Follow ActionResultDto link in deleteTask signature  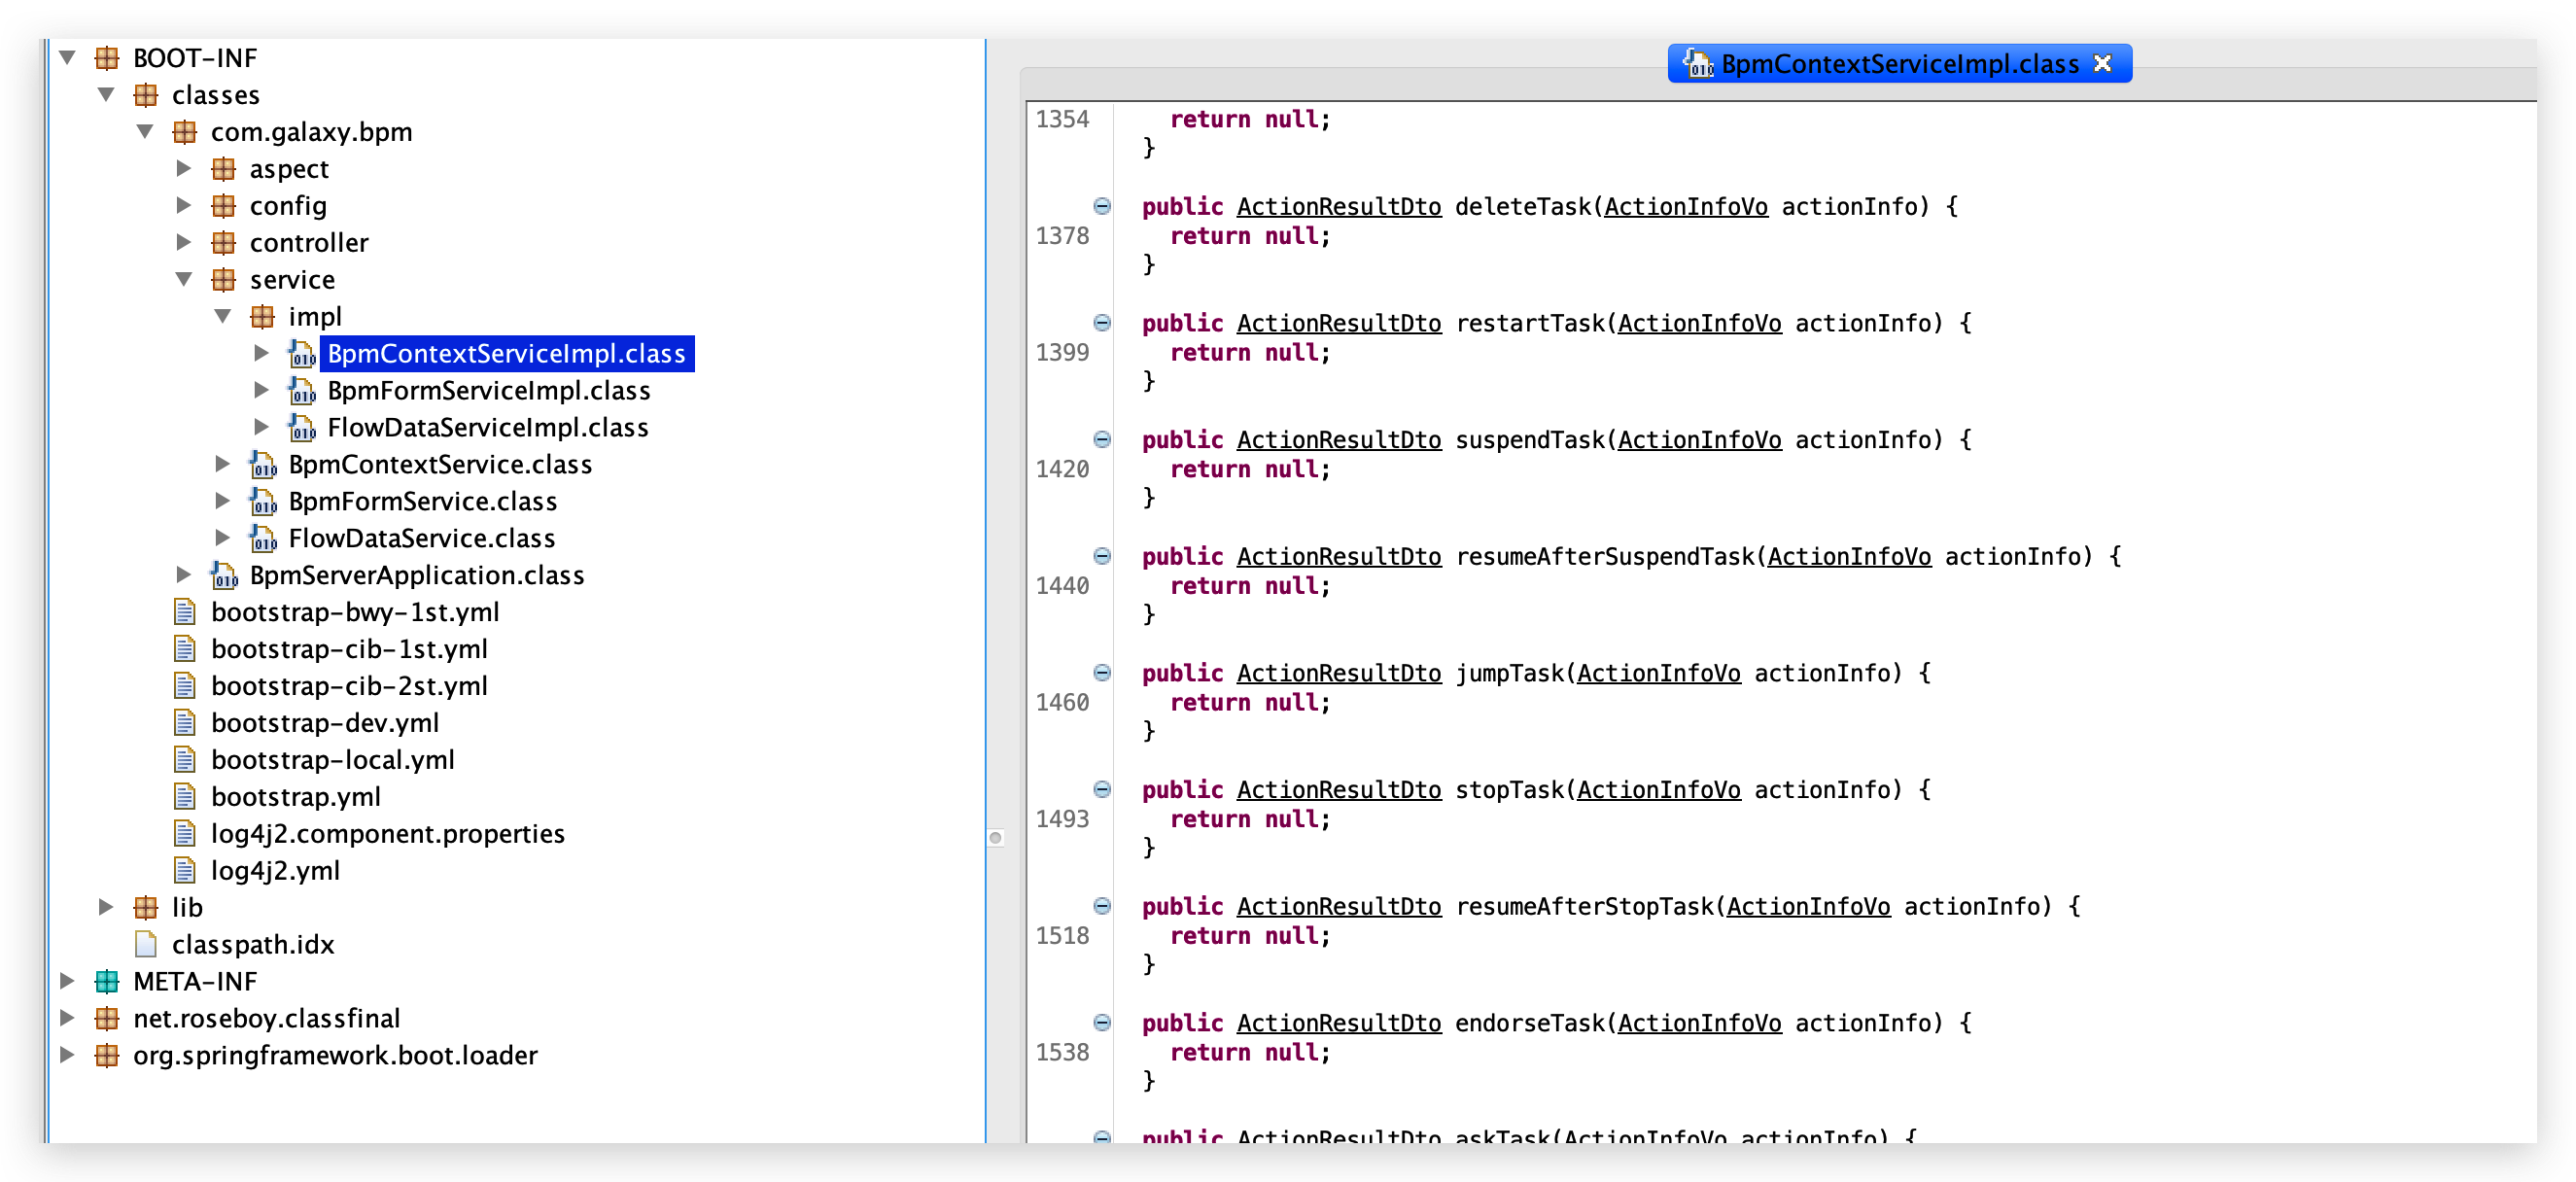[x=1339, y=207]
